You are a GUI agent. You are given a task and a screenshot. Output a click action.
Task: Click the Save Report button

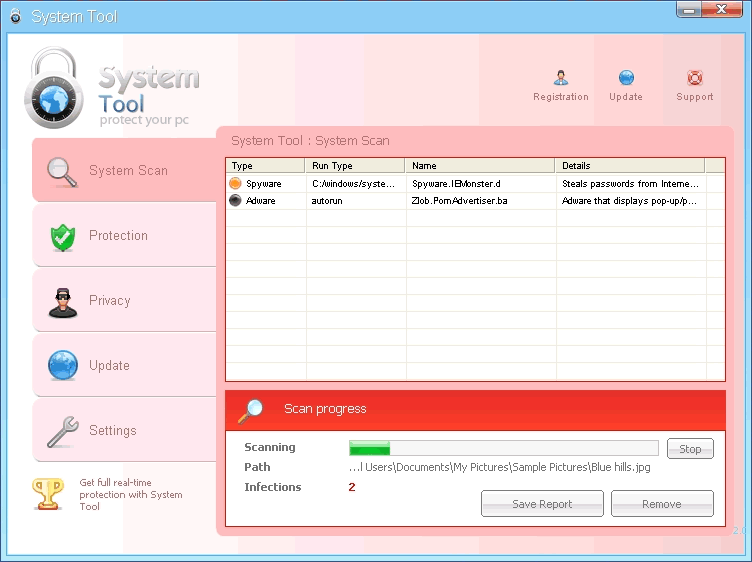[542, 504]
